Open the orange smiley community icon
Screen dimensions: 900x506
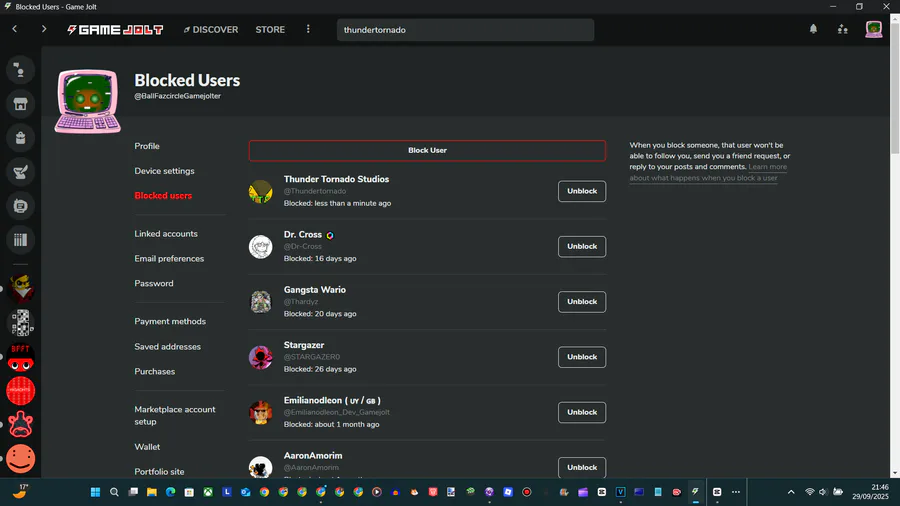21,458
